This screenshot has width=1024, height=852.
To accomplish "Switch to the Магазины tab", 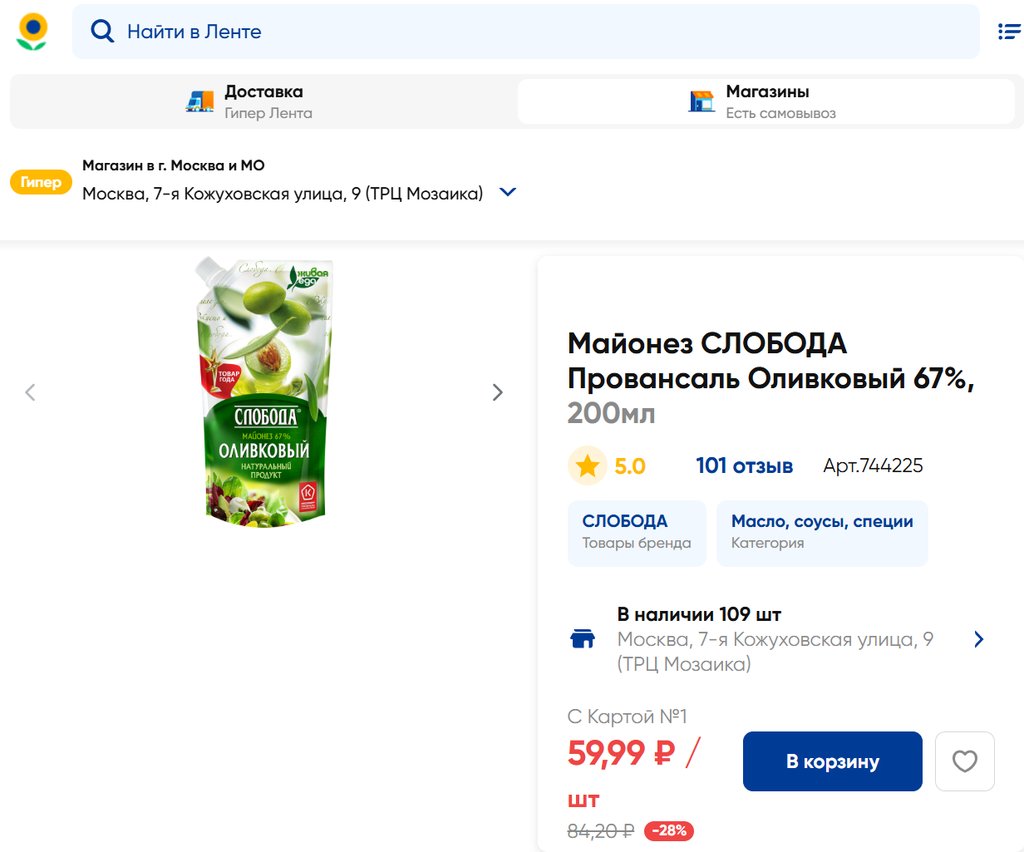I will 766,101.
